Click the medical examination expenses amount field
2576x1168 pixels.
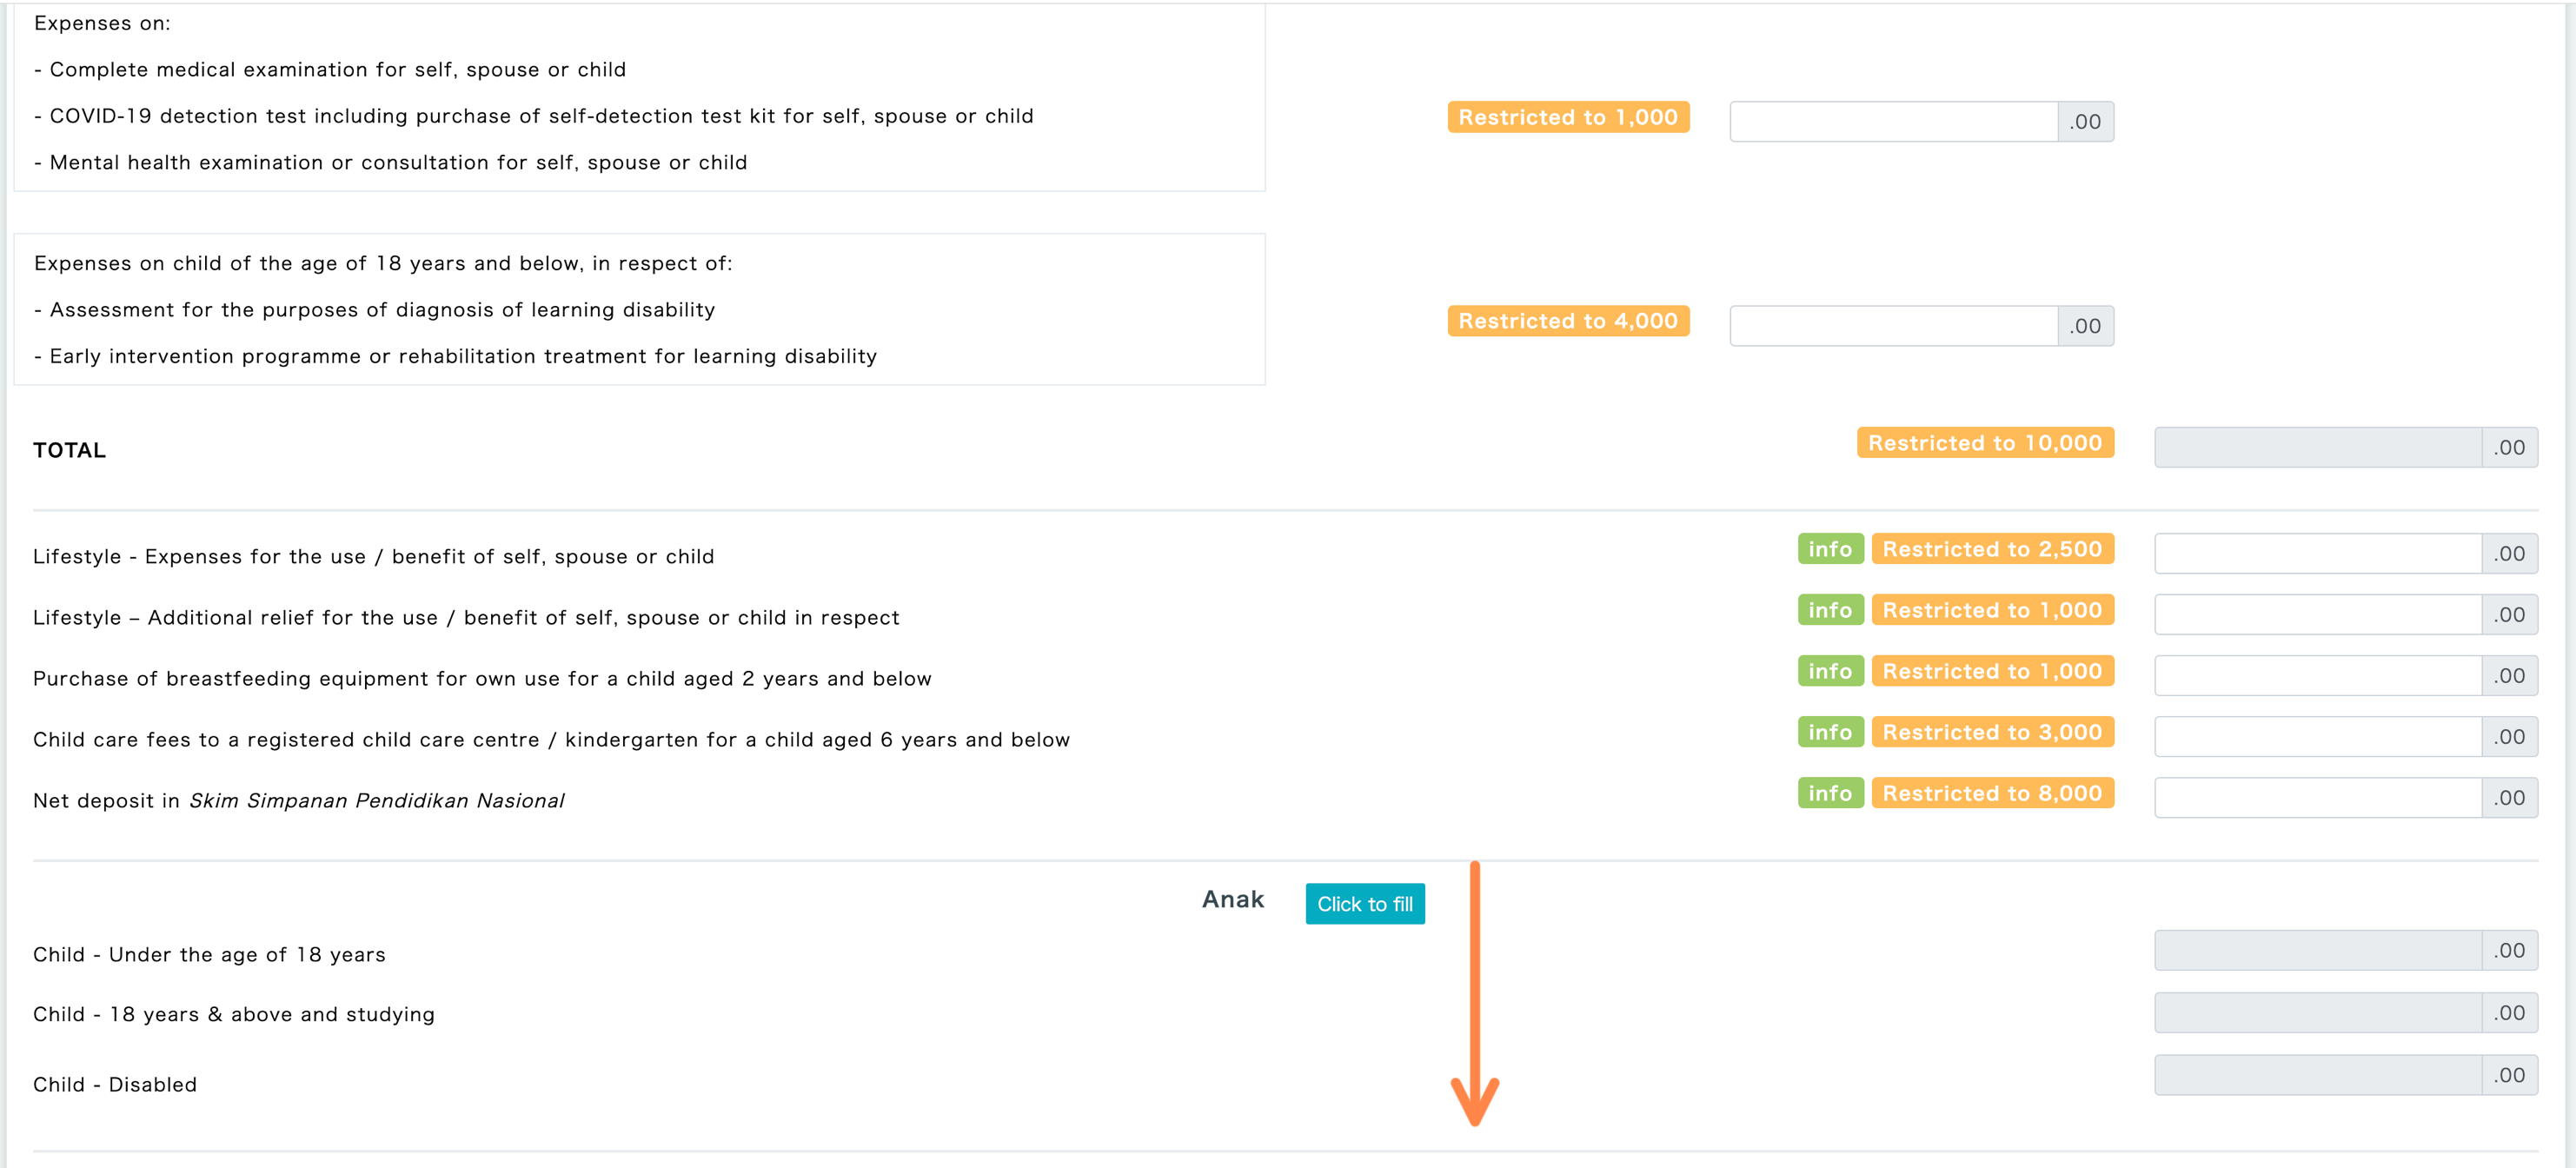[1893, 121]
